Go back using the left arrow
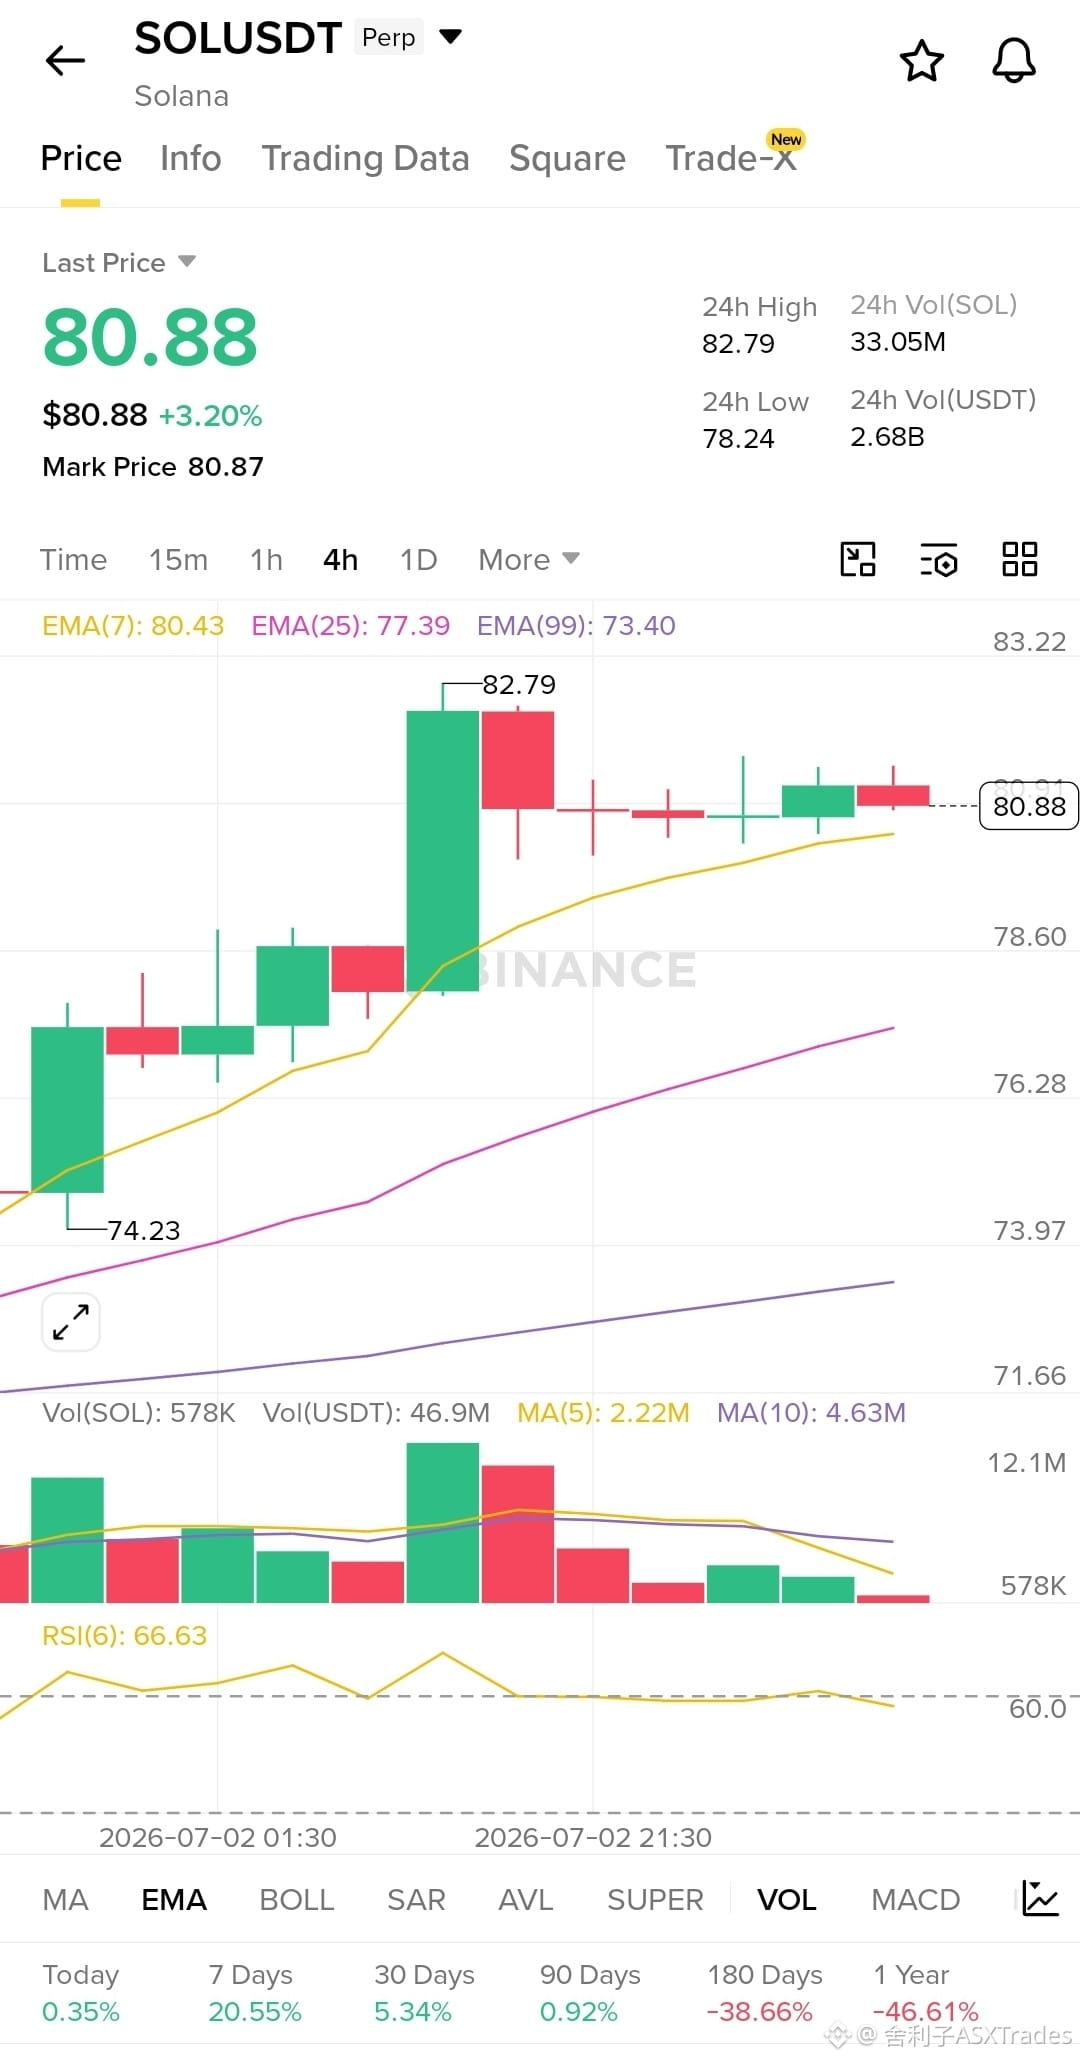1080x2061 pixels. click(66, 61)
